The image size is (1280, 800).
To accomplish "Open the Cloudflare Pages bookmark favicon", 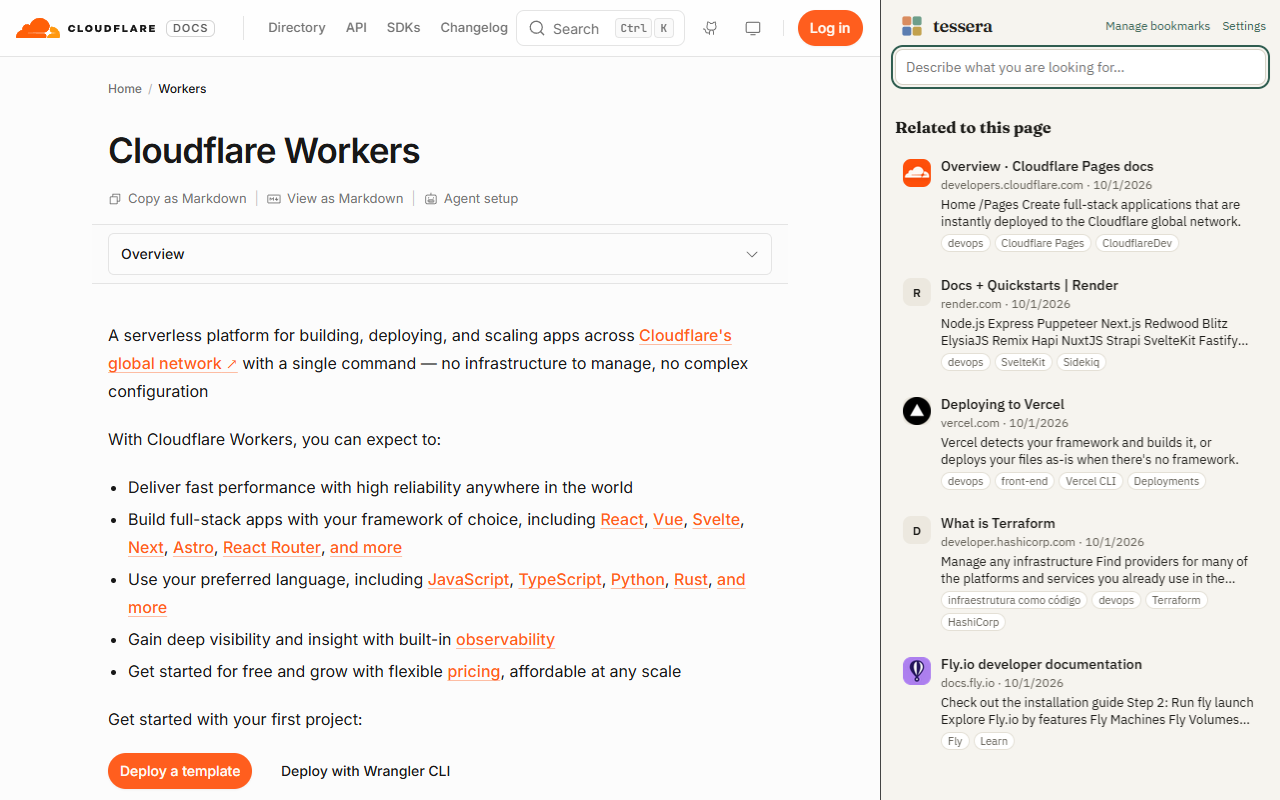I will point(917,173).
